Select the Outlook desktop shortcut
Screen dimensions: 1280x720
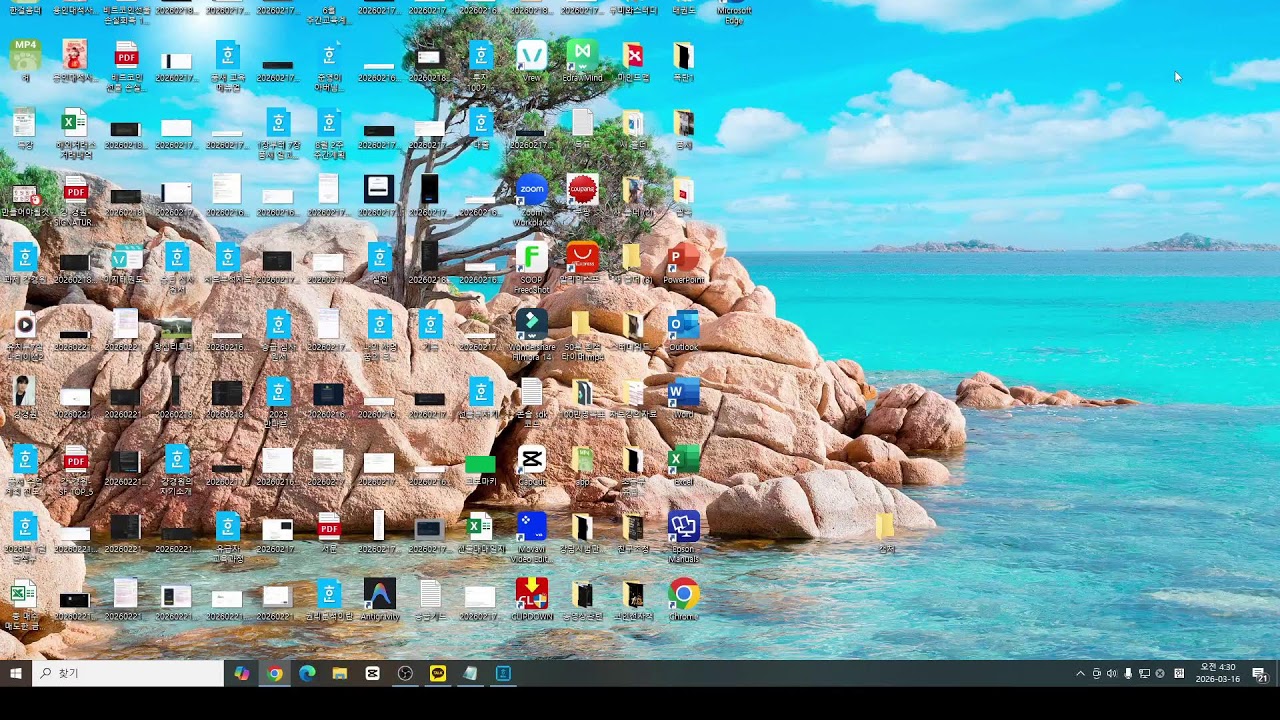point(683,330)
